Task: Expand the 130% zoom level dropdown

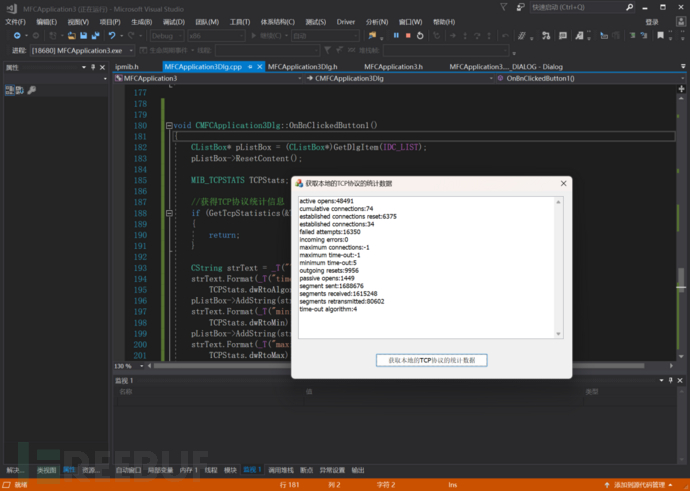Action: pos(140,366)
